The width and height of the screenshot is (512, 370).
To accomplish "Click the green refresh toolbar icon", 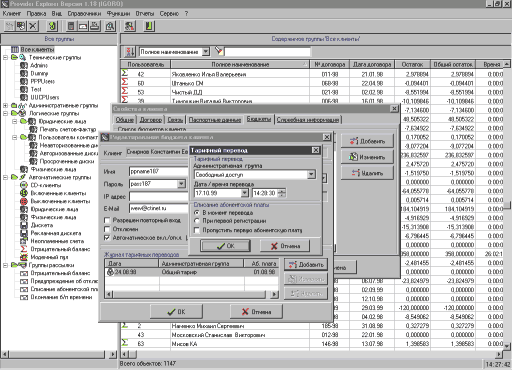I will (x=52, y=26).
